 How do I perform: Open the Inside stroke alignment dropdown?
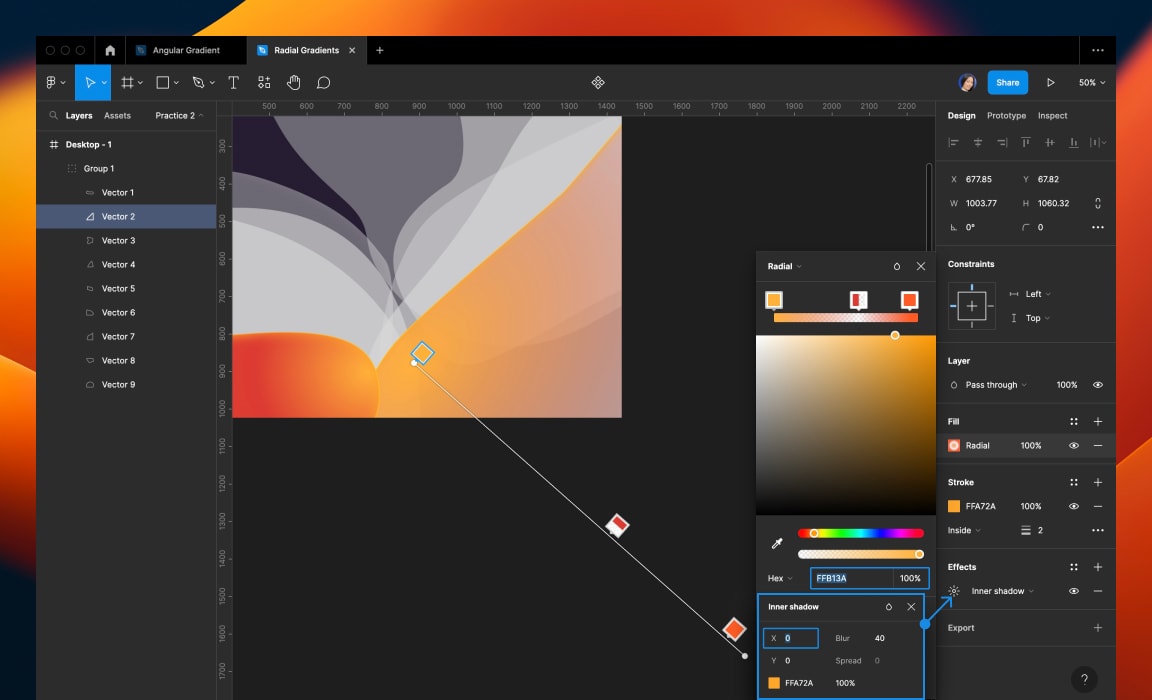[963, 530]
